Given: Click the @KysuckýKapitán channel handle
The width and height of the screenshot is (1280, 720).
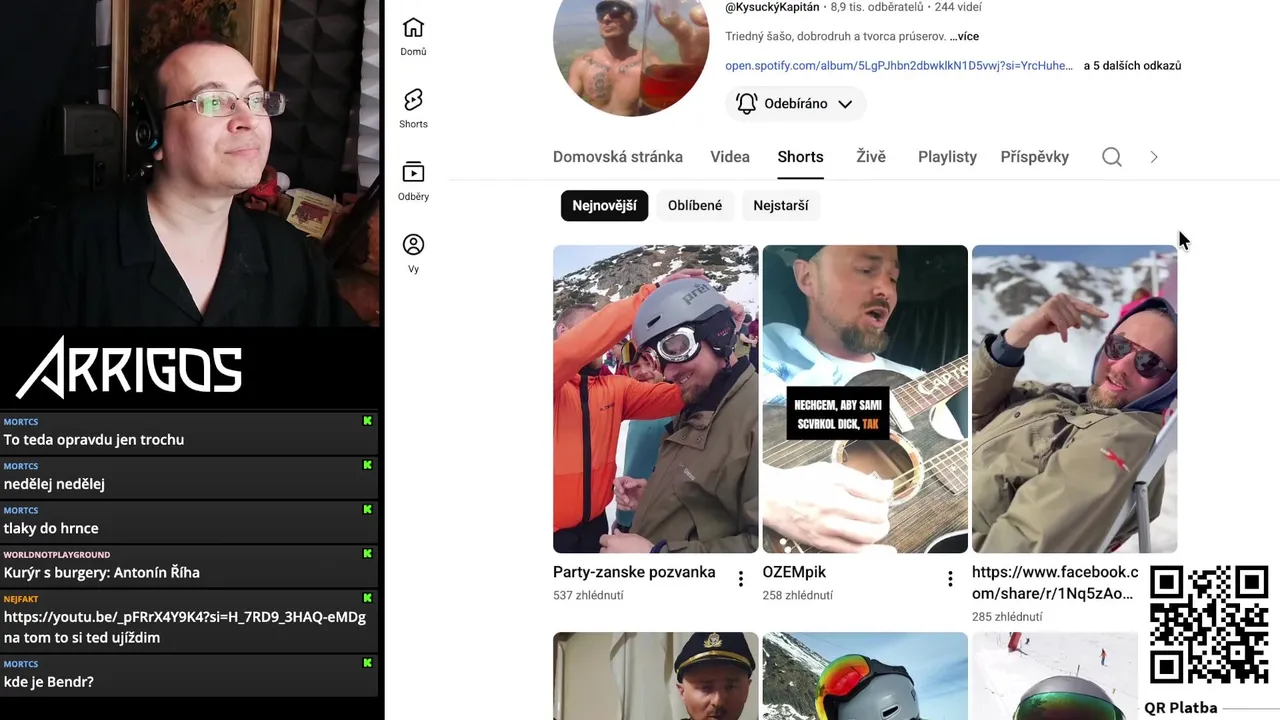Looking at the screenshot, I should (x=773, y=7).
